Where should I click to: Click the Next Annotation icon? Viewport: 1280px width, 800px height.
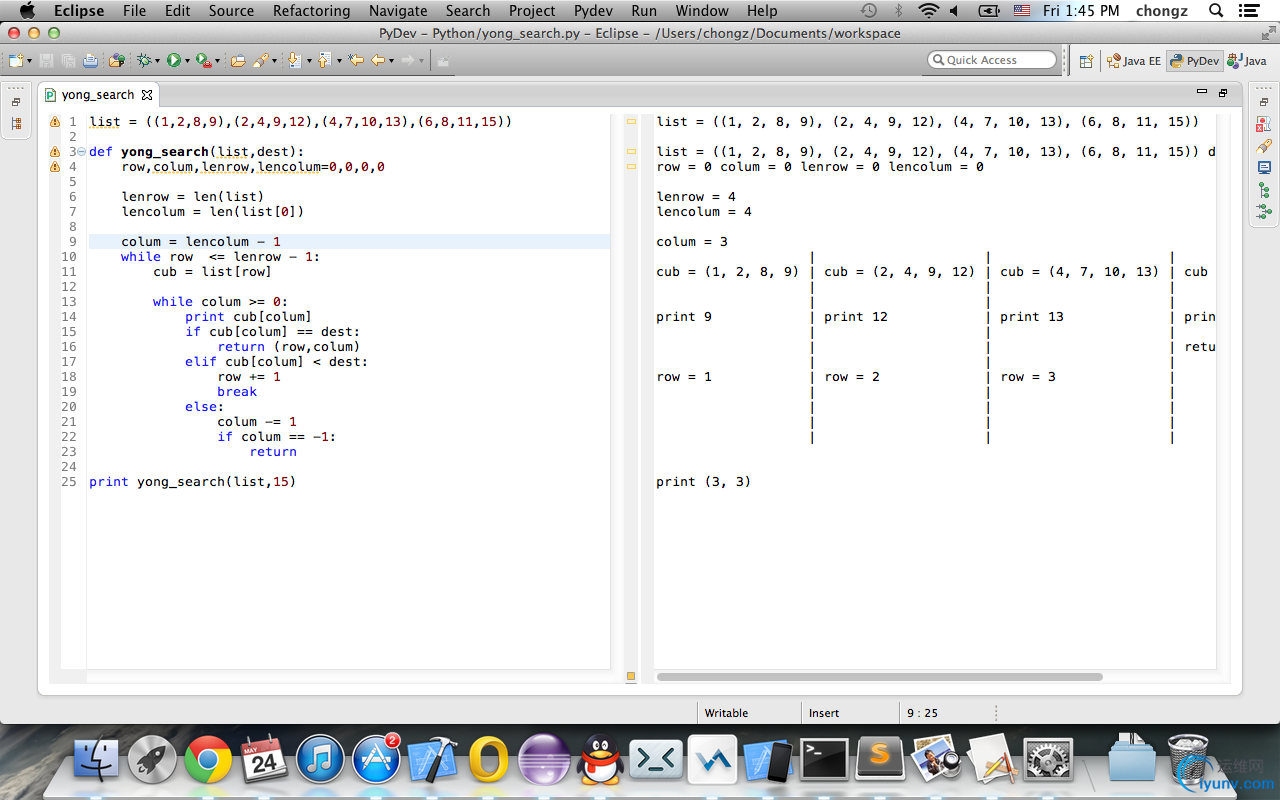pos(294,61)
